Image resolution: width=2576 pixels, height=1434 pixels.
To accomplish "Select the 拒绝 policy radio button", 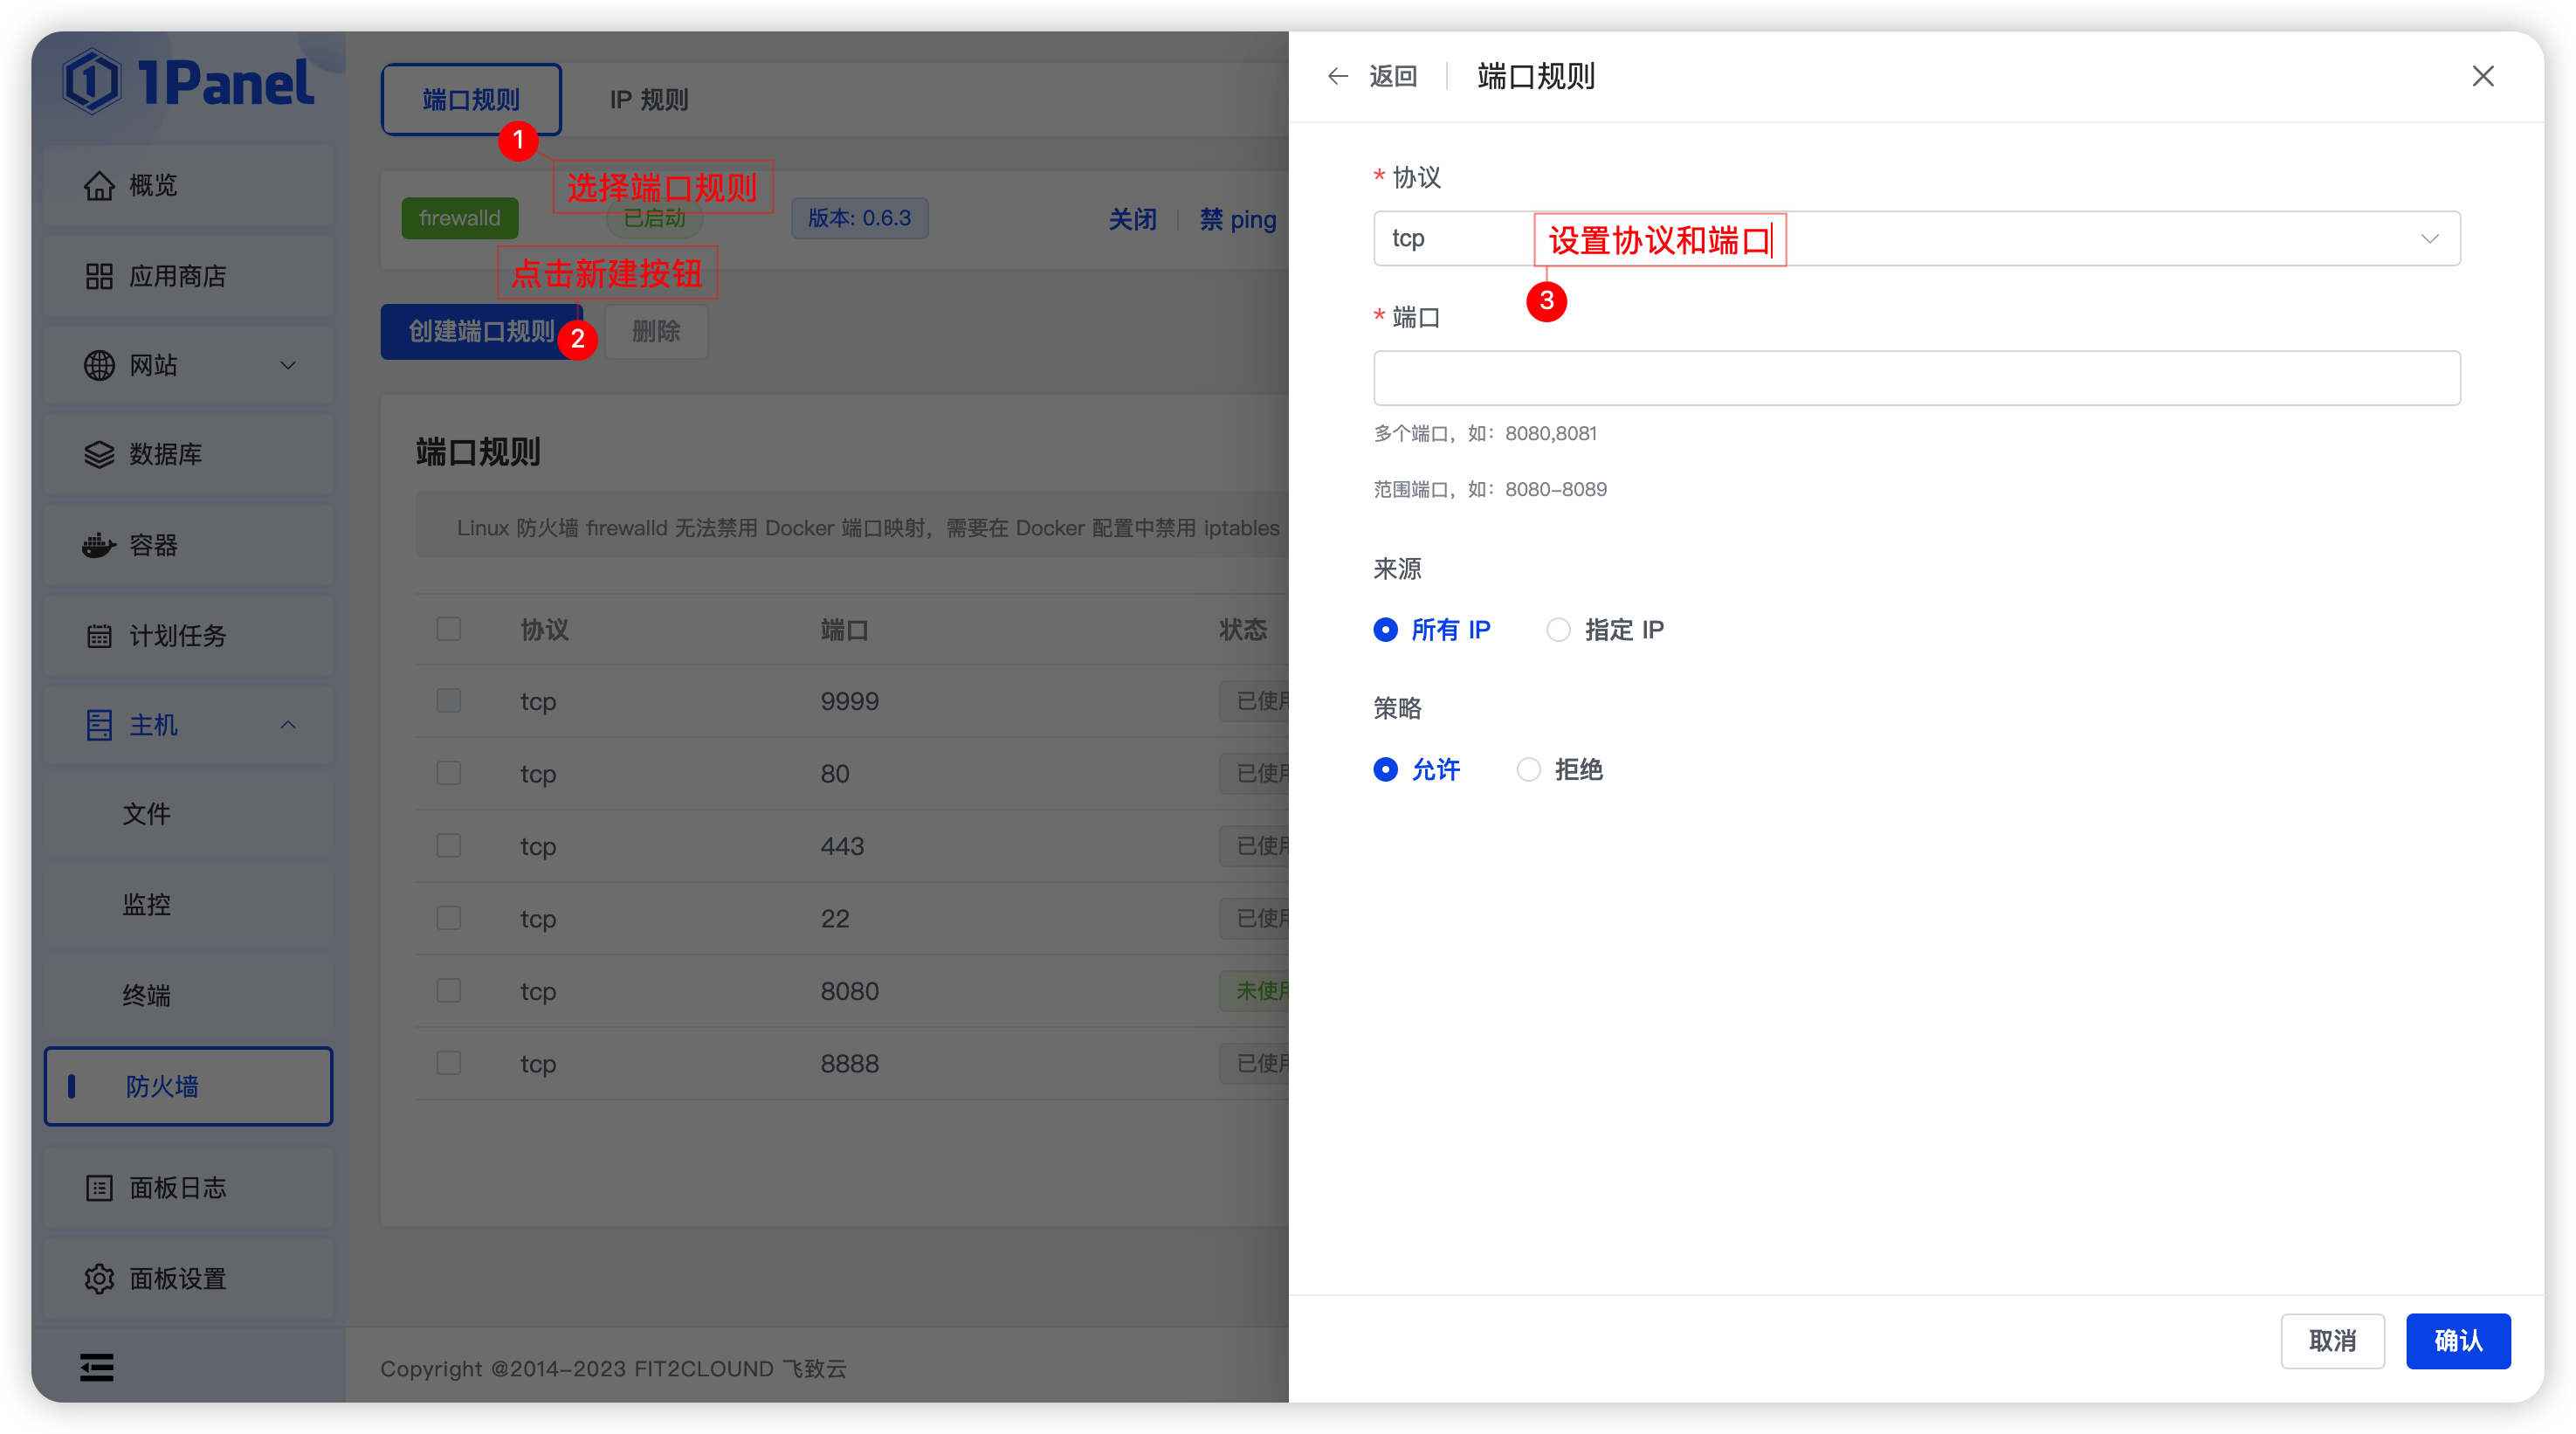I will (x=1528, y=769).
